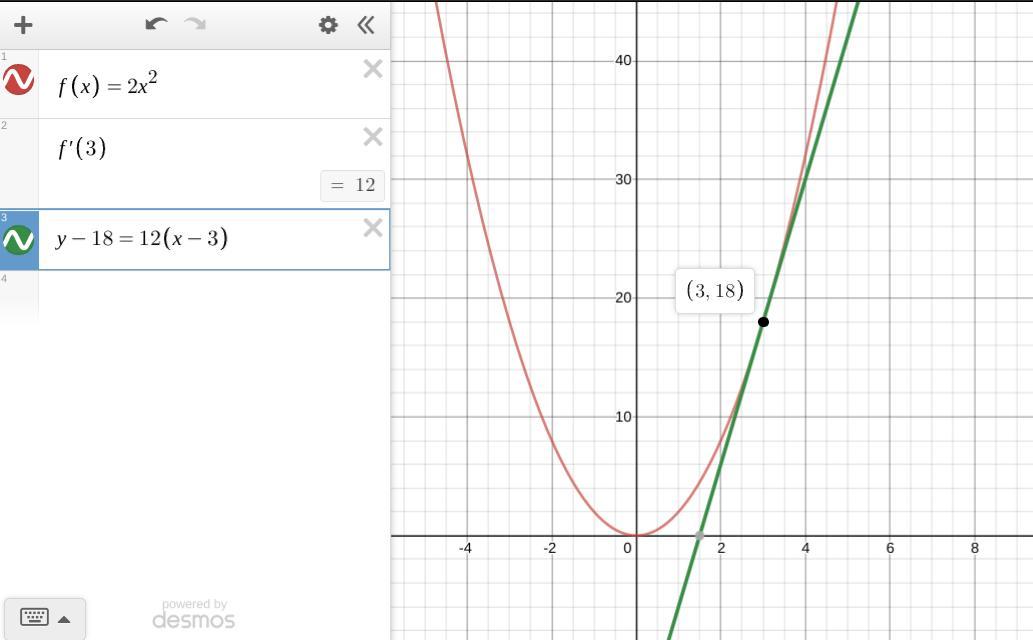Collapse the expression list panel
The image size is (1033, 640).
coord(366,25)
